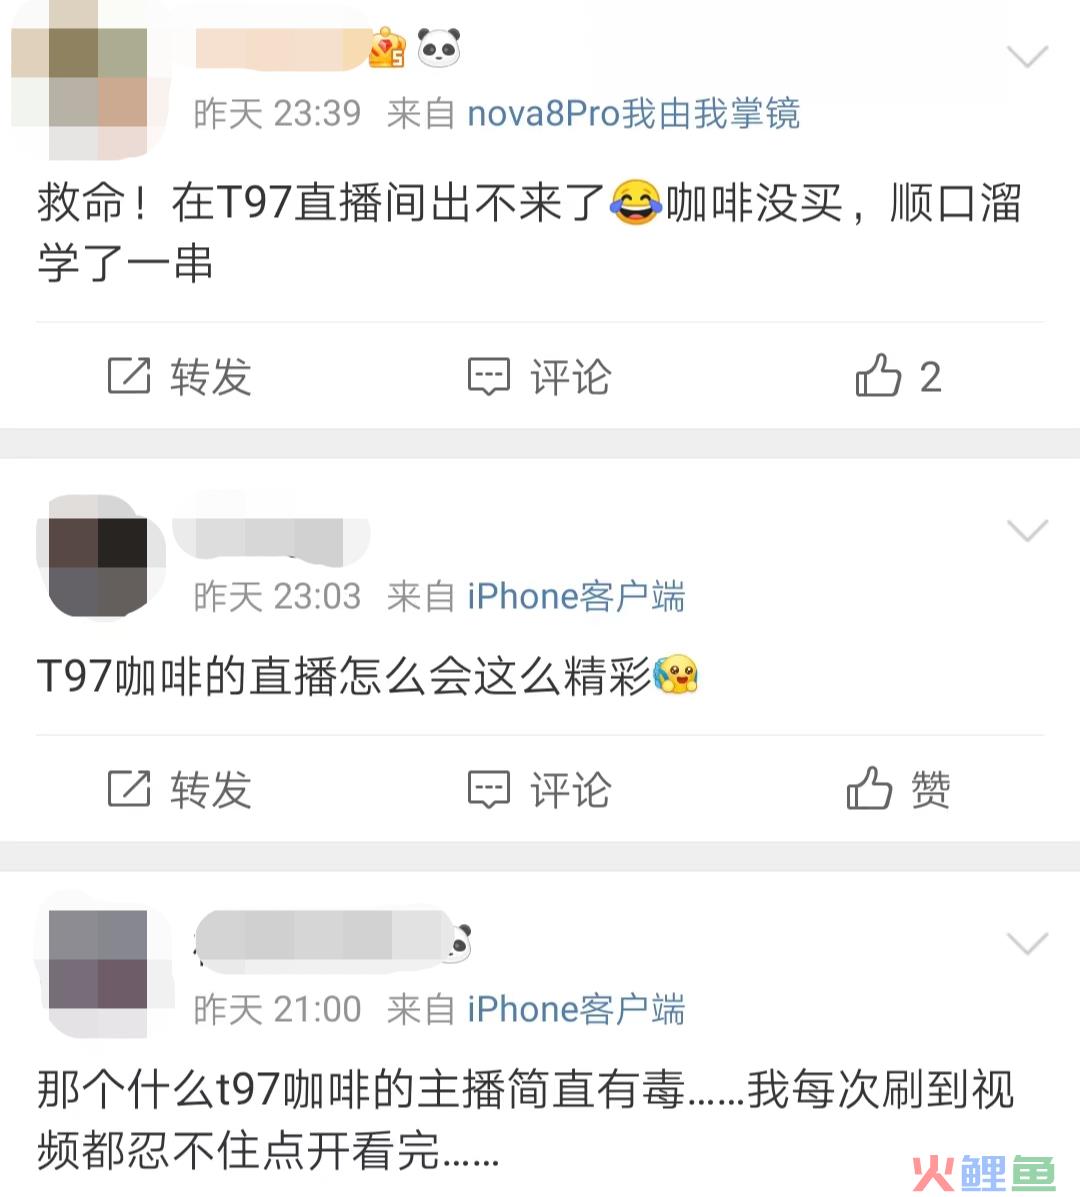Screen dimensions: 1080x1197
Task: Open iPhone客户端 link on the 21:00 post
Action: click(576, 1009)
